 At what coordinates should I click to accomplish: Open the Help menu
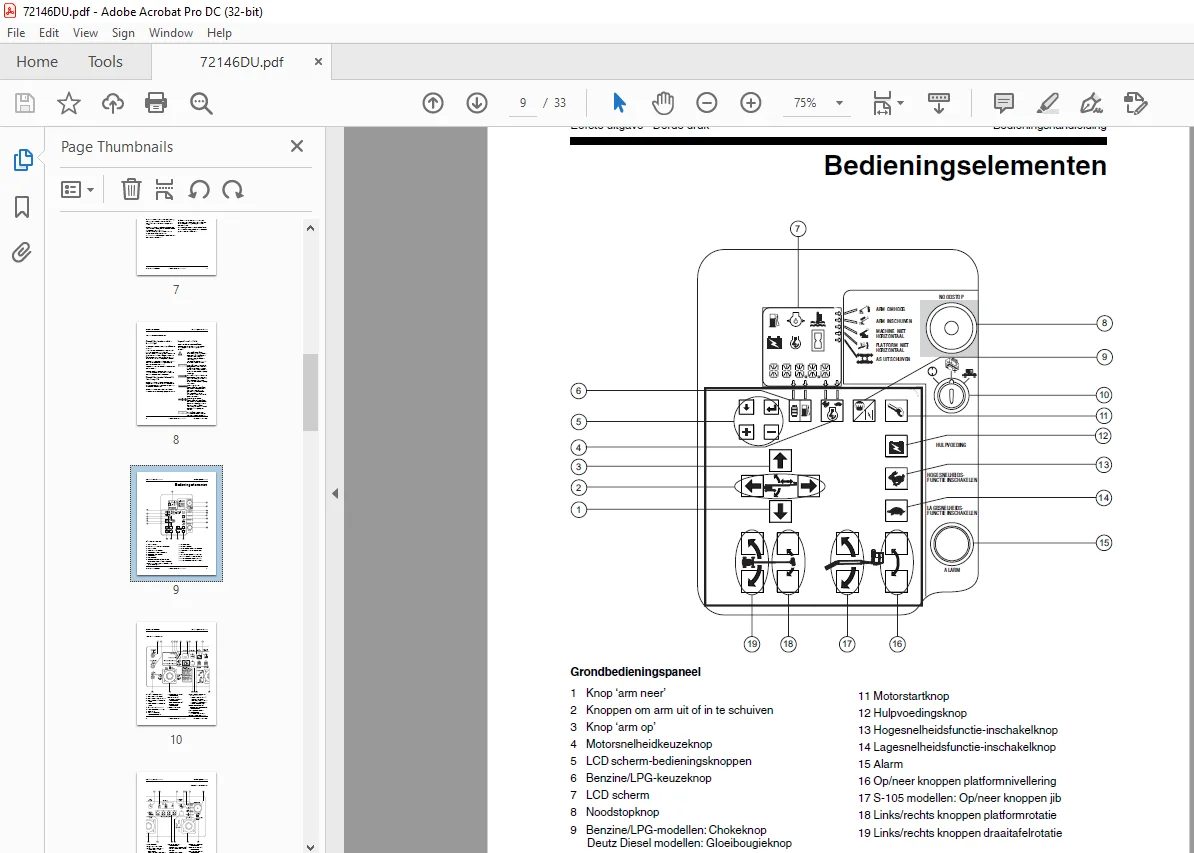219,33
